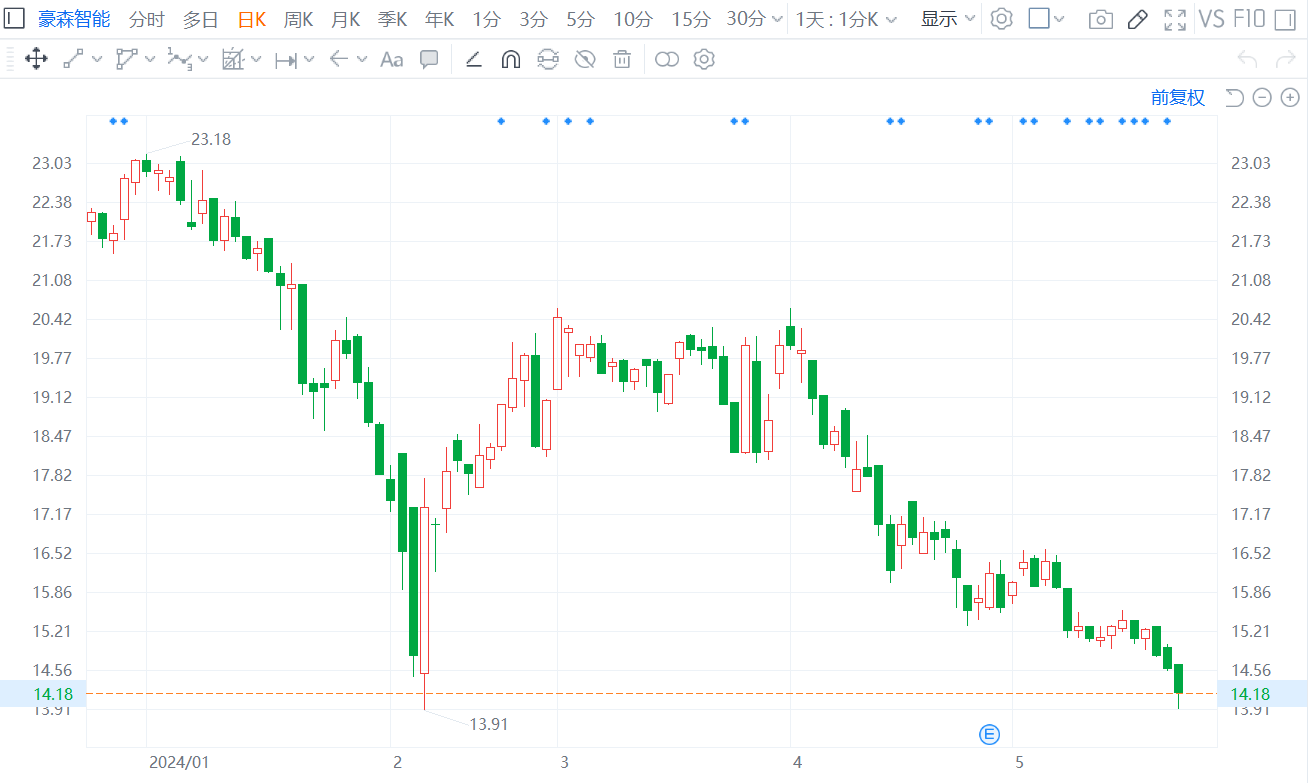Expand the wave tools dropdown arrow
This screenshot has width=1308, height=783.
coord(203,60)
